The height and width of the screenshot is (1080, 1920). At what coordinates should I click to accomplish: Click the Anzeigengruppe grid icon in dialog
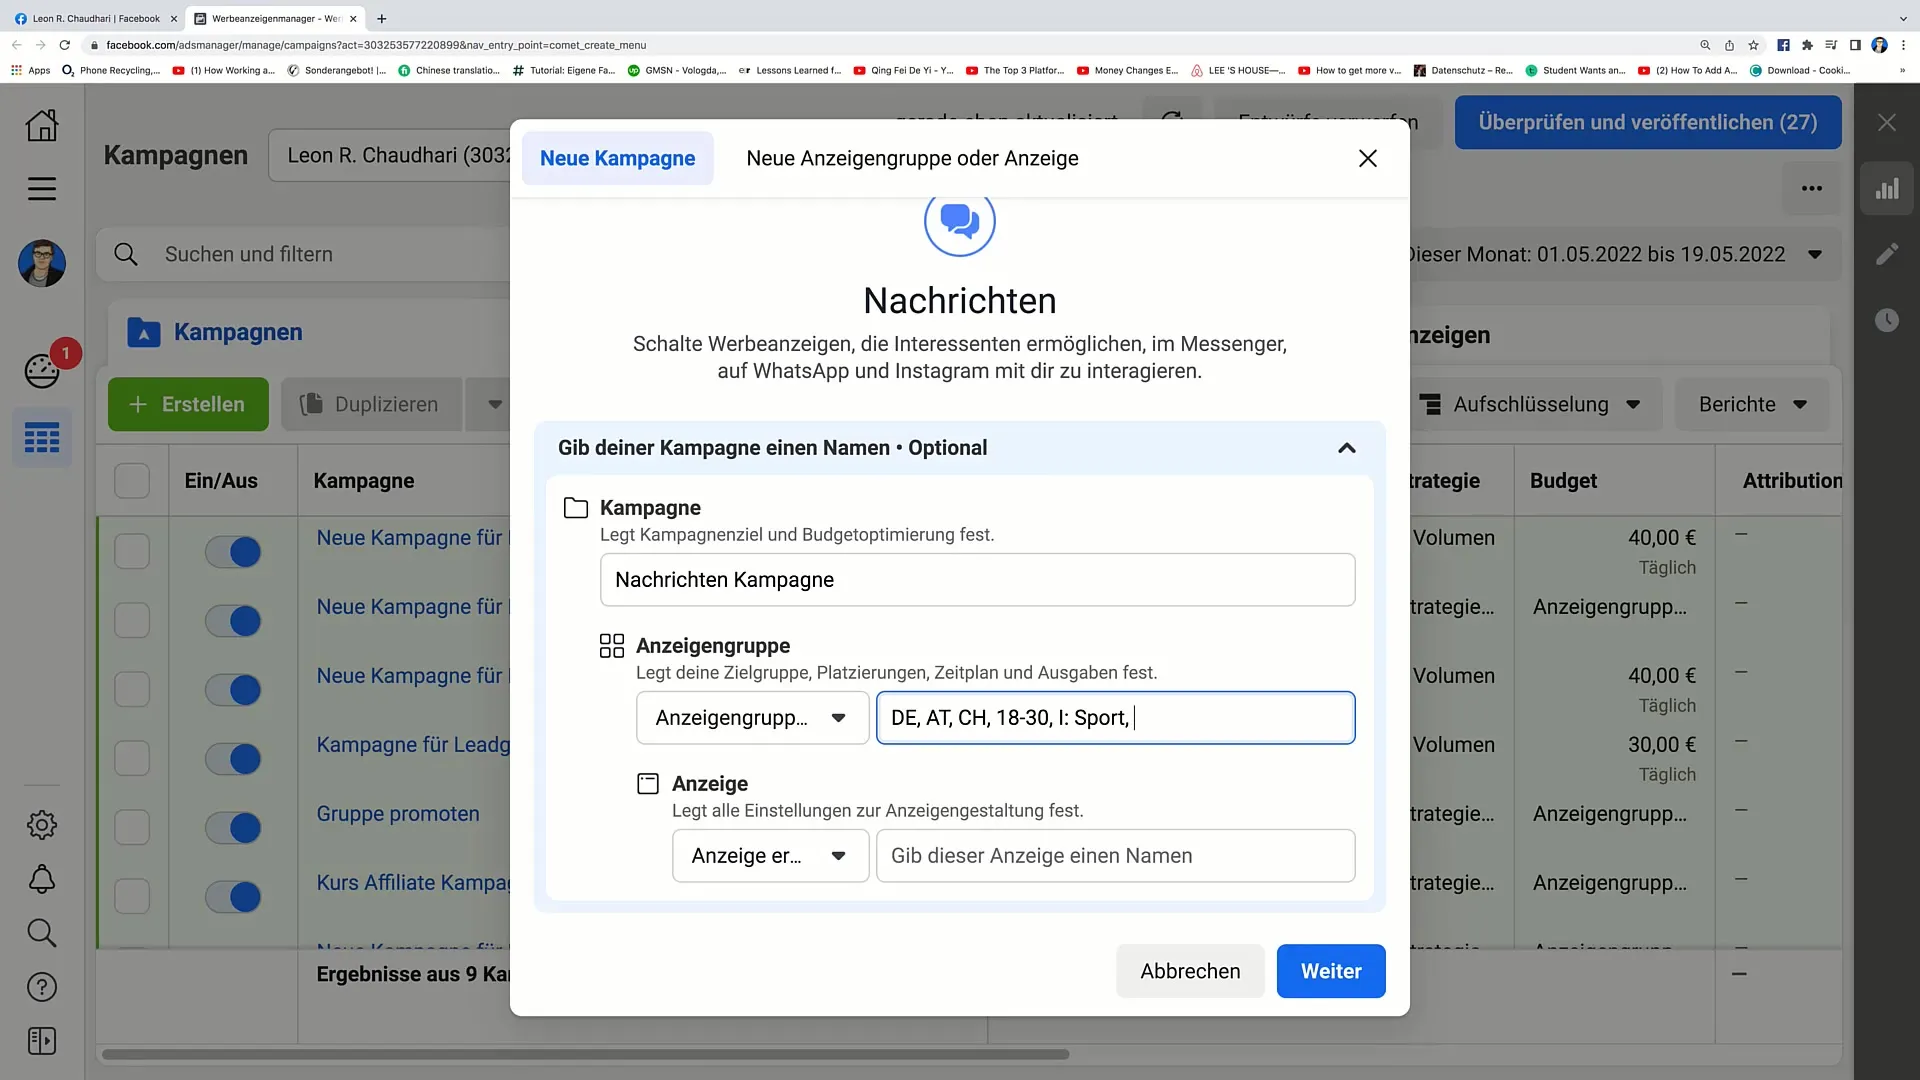(612, 646)
